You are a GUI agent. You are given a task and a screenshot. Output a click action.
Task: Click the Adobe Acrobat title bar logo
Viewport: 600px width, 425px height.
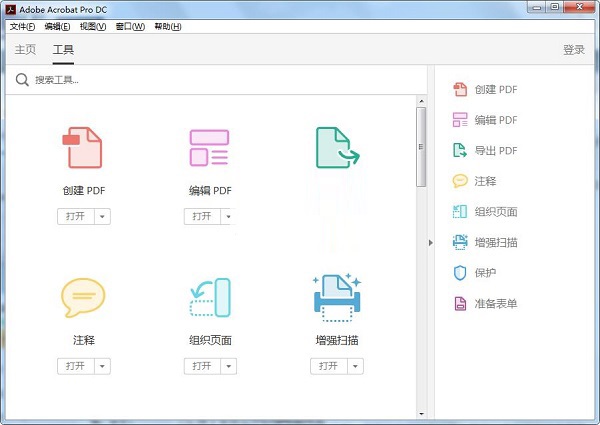pyautogui.click(x=11, y=9)
